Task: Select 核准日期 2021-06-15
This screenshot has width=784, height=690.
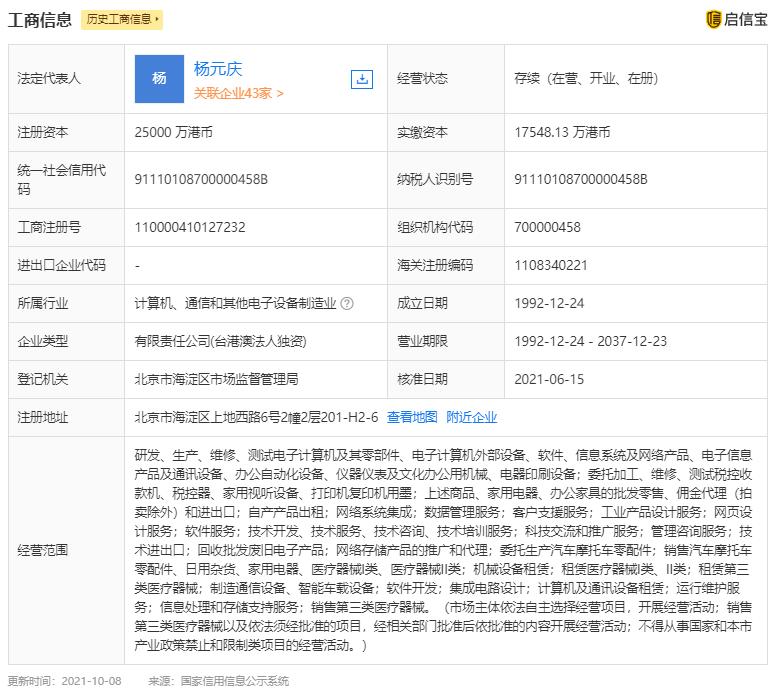Action: [x=549, y=379]
